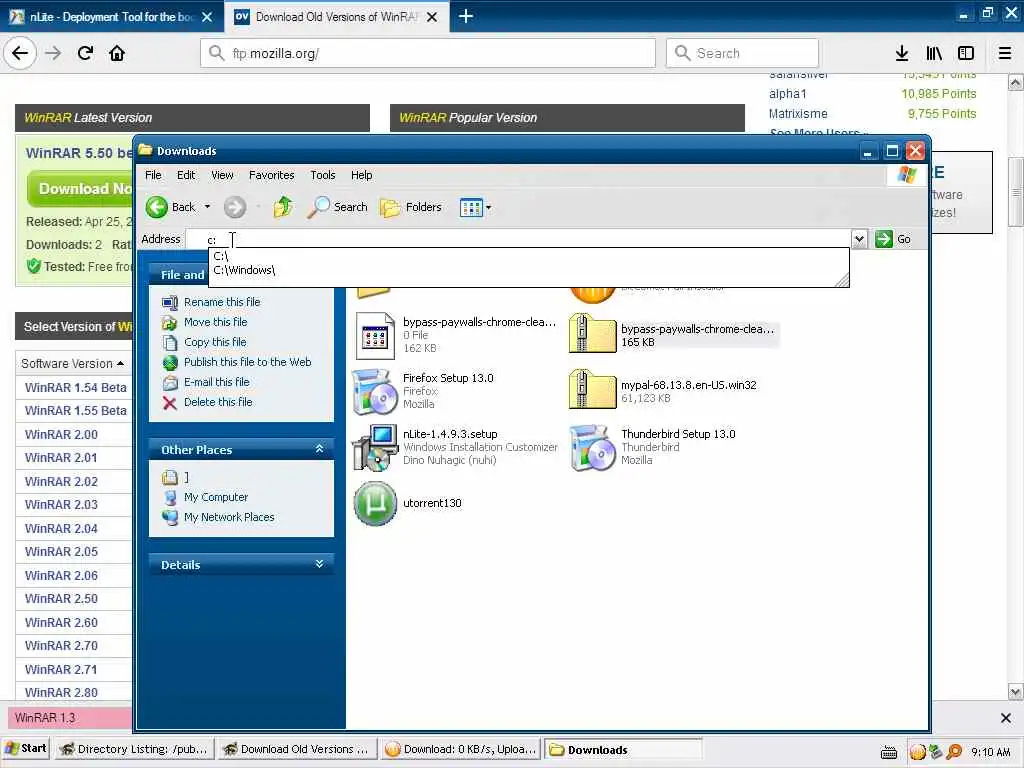The height and width of the screenshot is (768, 1024).
Task: Open the Help menu
Action: 361,175
